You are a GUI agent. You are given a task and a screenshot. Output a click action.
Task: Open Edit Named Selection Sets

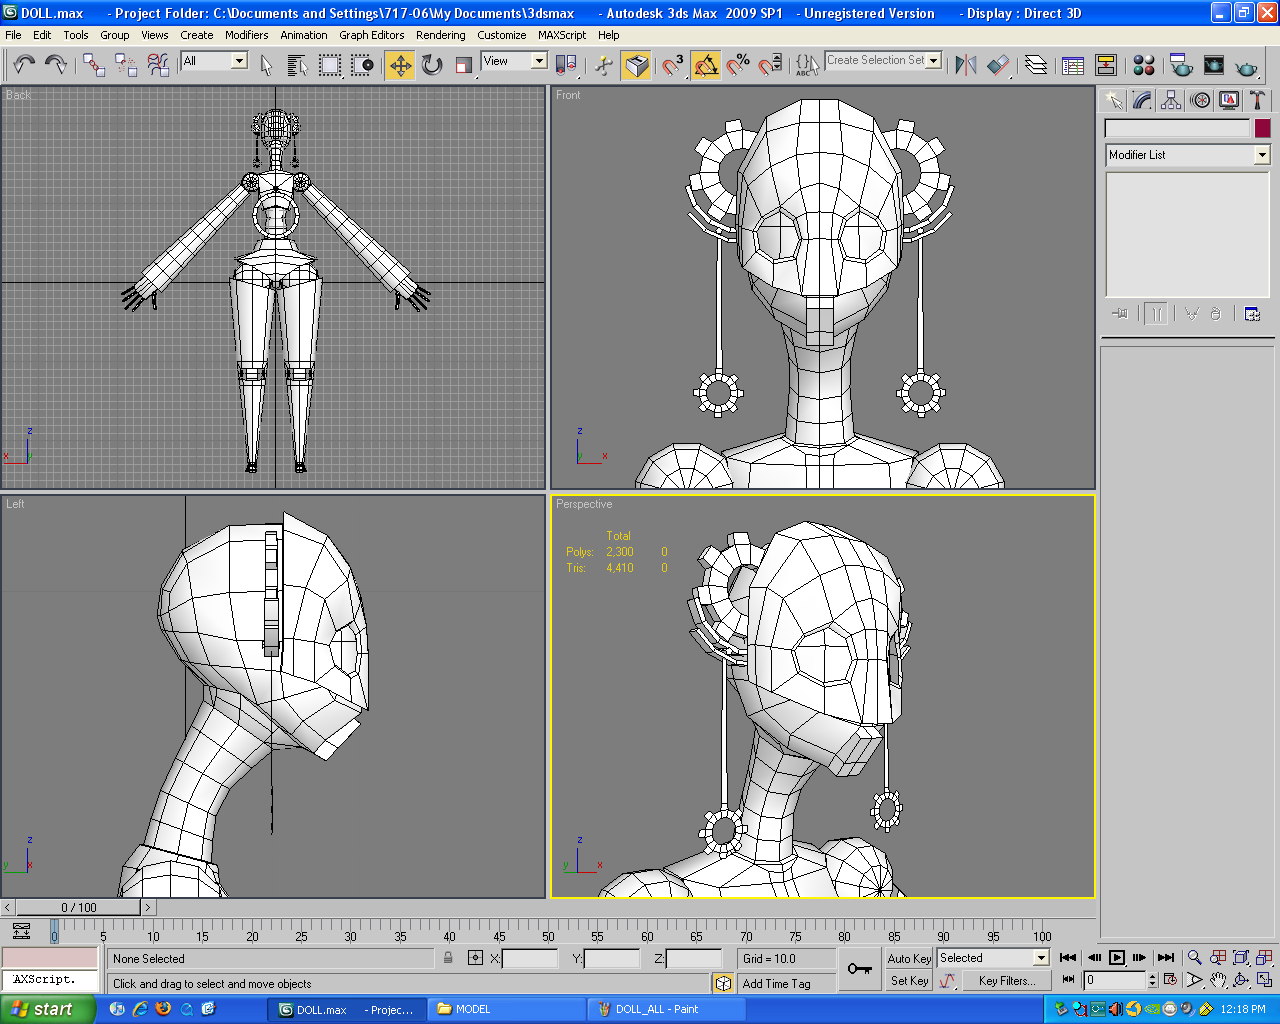(x=807, y=65)
